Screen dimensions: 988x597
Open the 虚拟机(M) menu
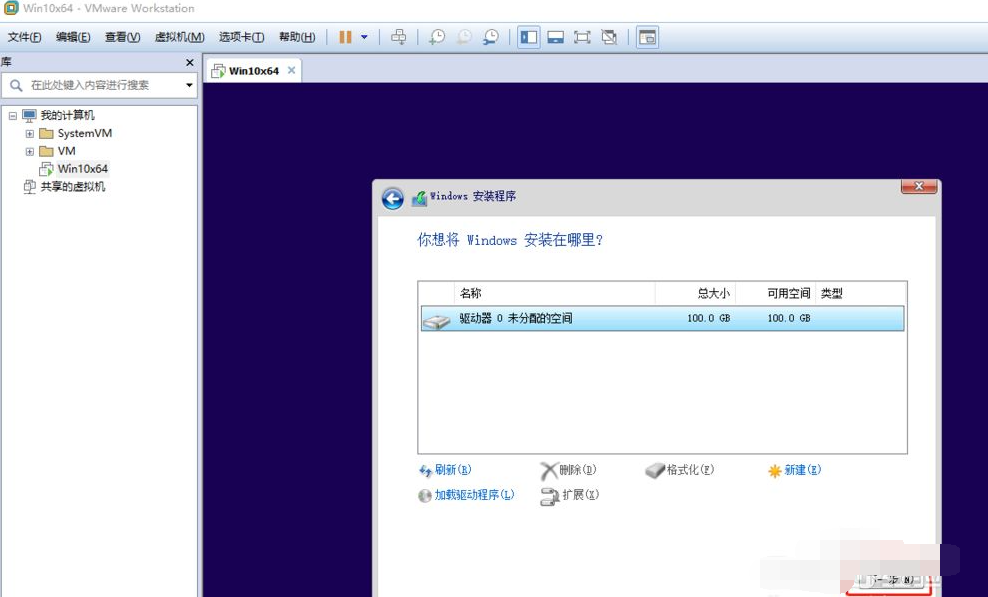[x=178, y=36]
